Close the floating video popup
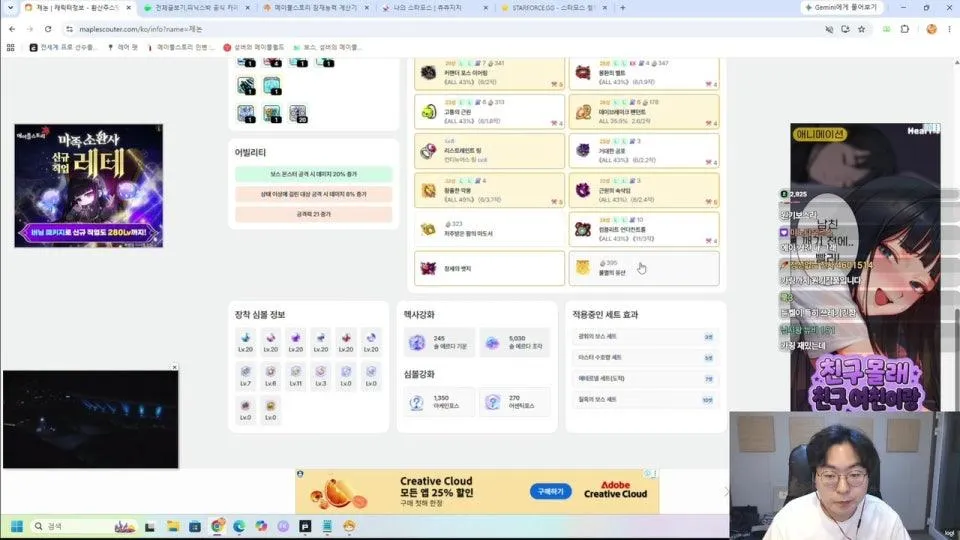This screenshot has width=960, height=540. coord(174,367)
